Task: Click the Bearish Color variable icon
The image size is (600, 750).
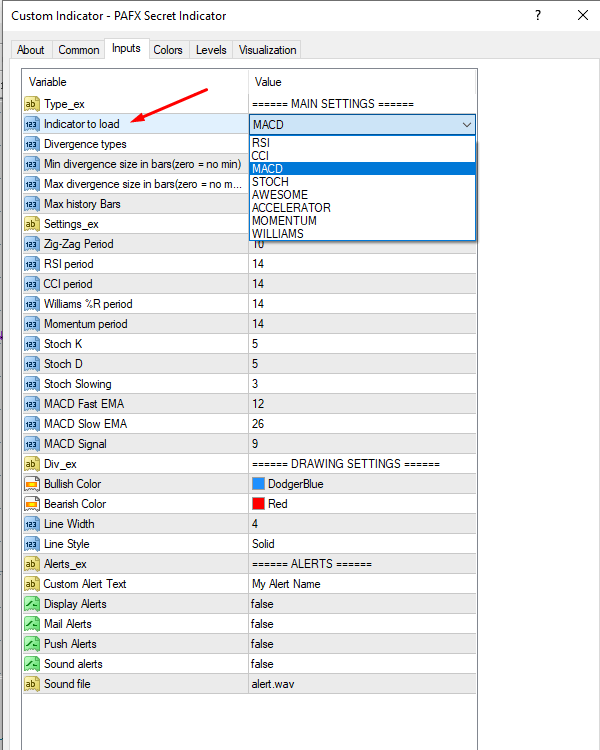Action: pos(32,504)
